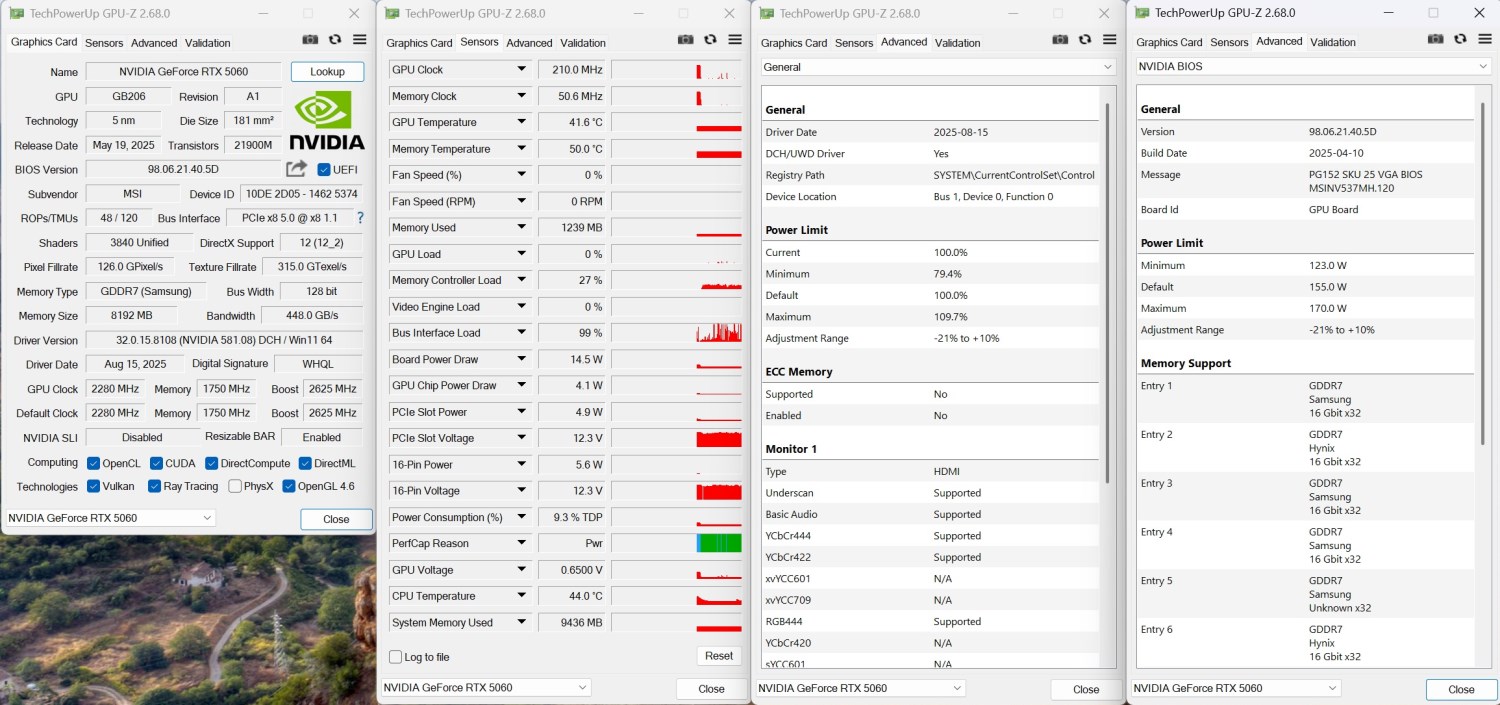
Task: Click GPU-Z title icon in first window
Action: 17,14
